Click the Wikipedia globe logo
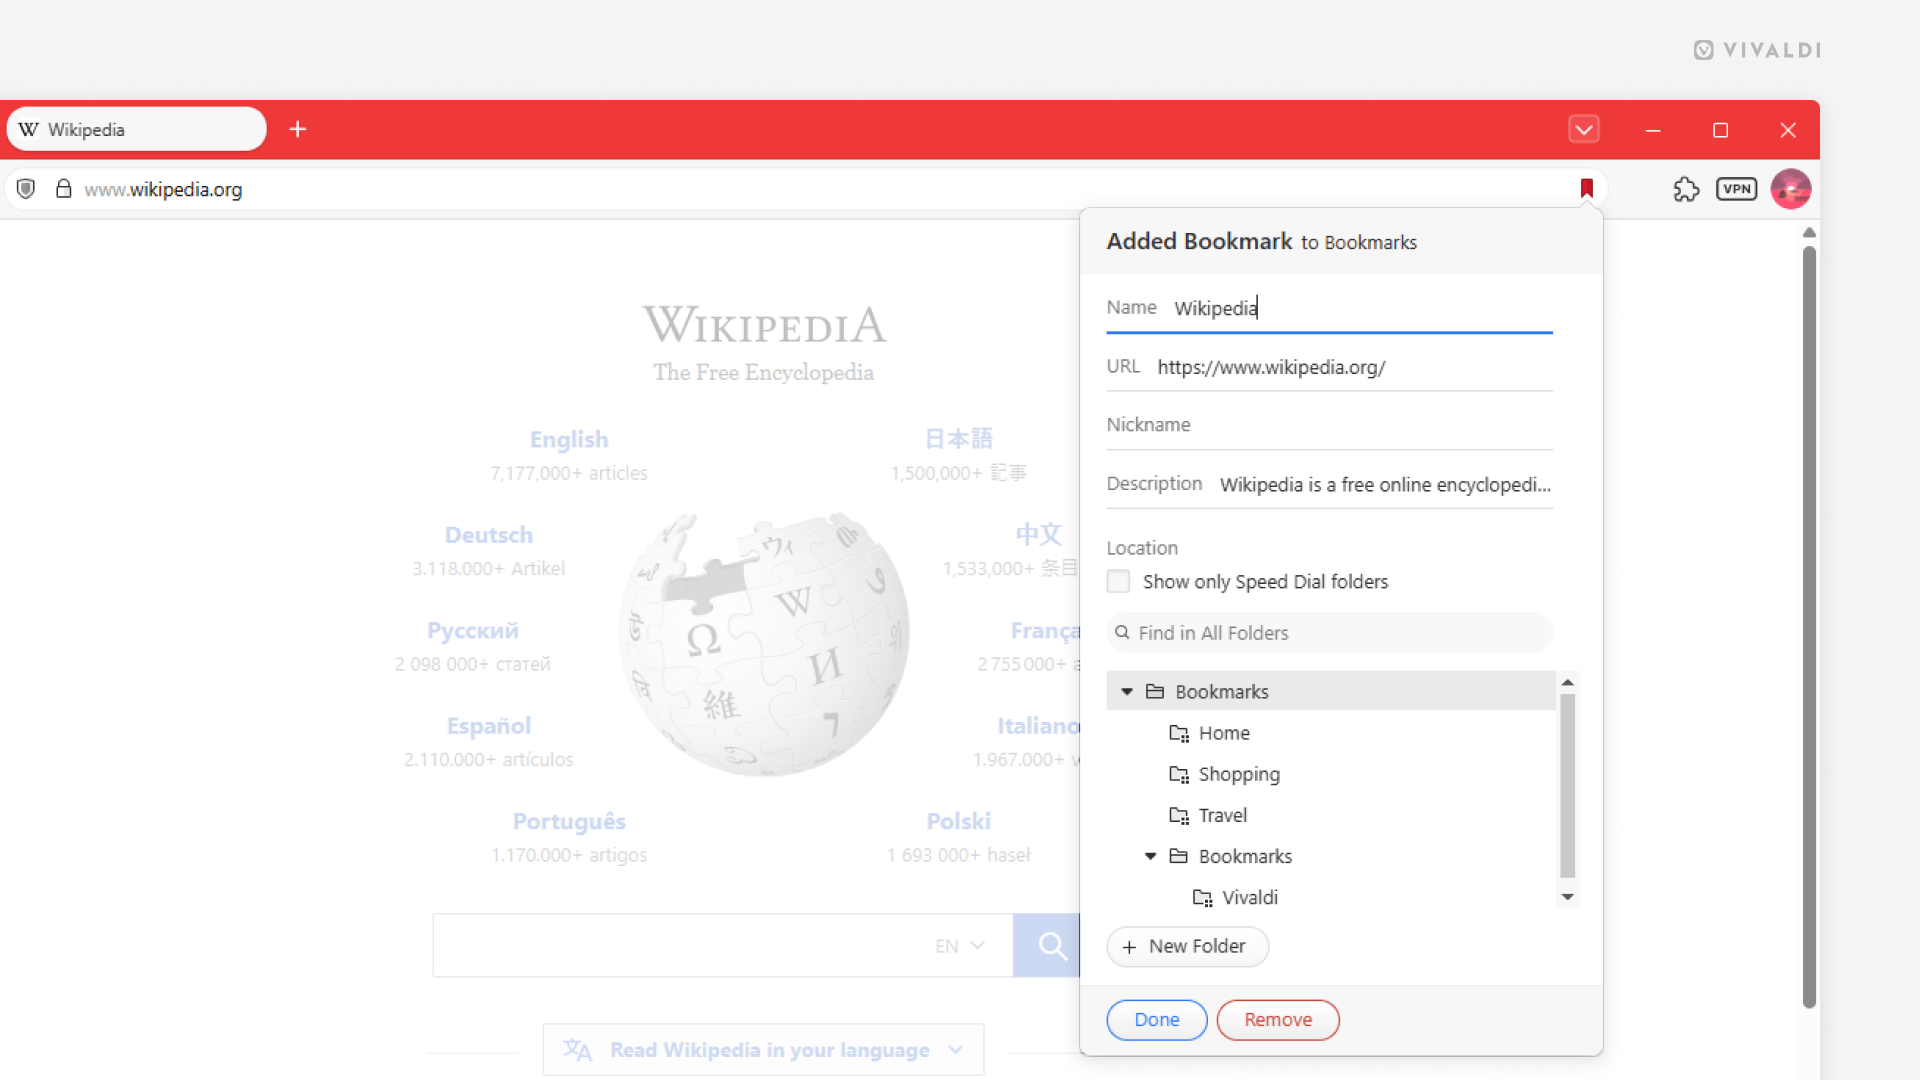 click(763, 645)
